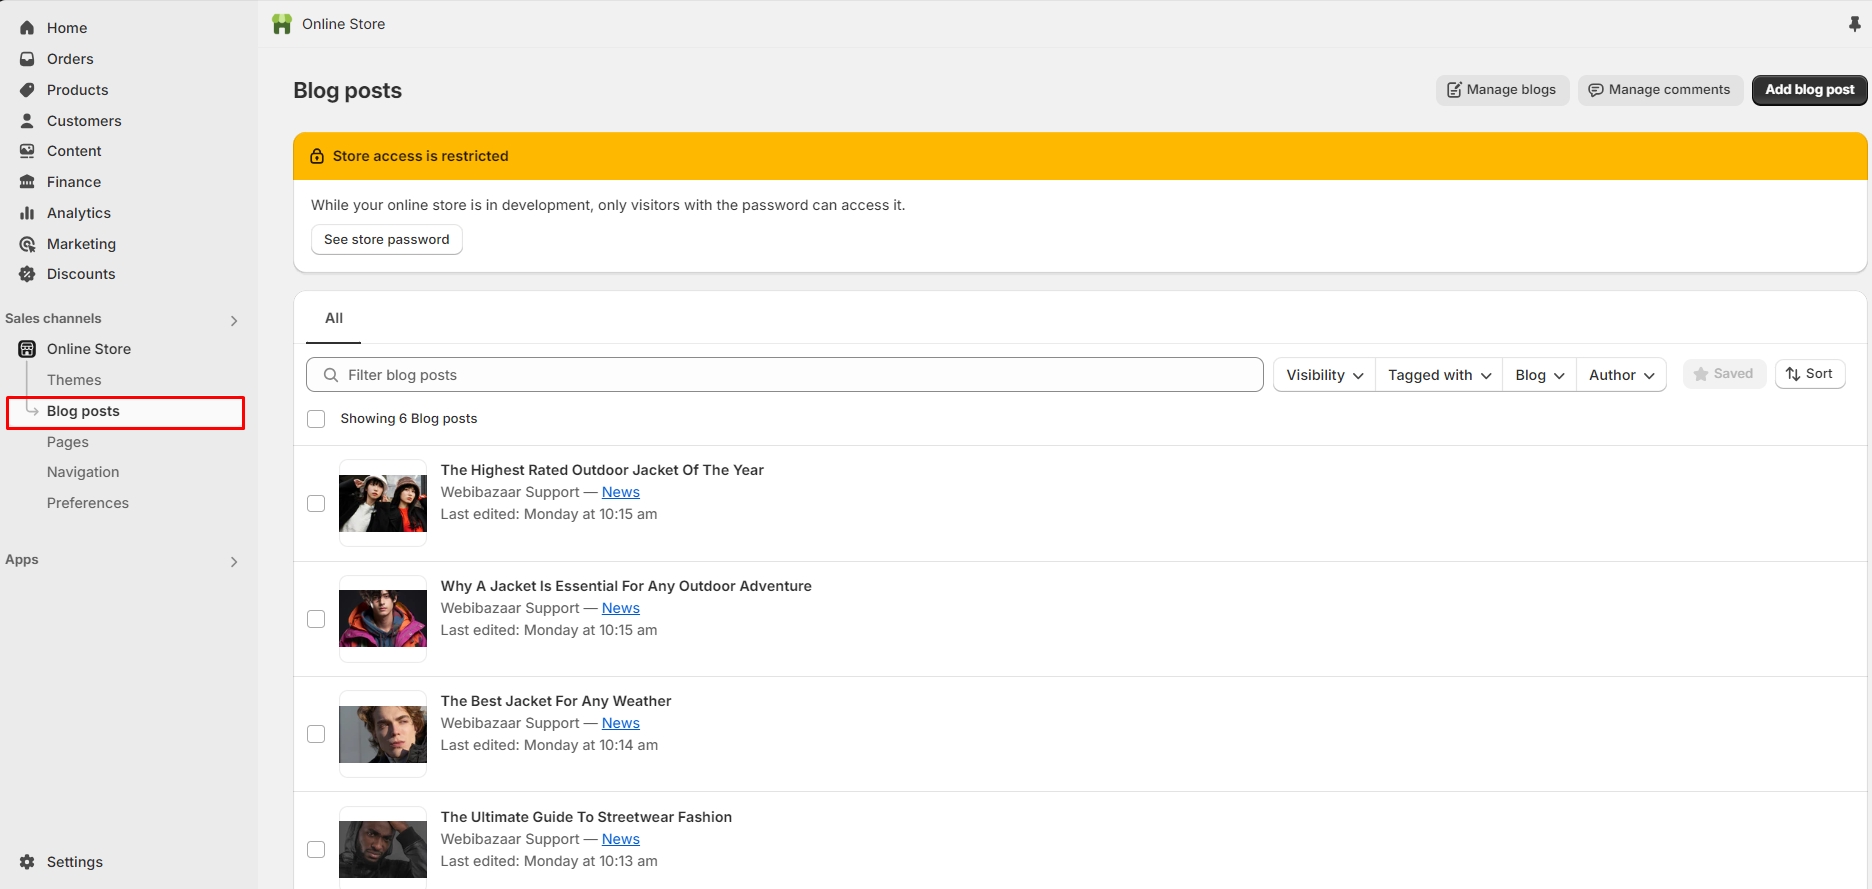Toggle the select-all blog posts checkbox
1872x889 pixels.
[x=316, y=419]
